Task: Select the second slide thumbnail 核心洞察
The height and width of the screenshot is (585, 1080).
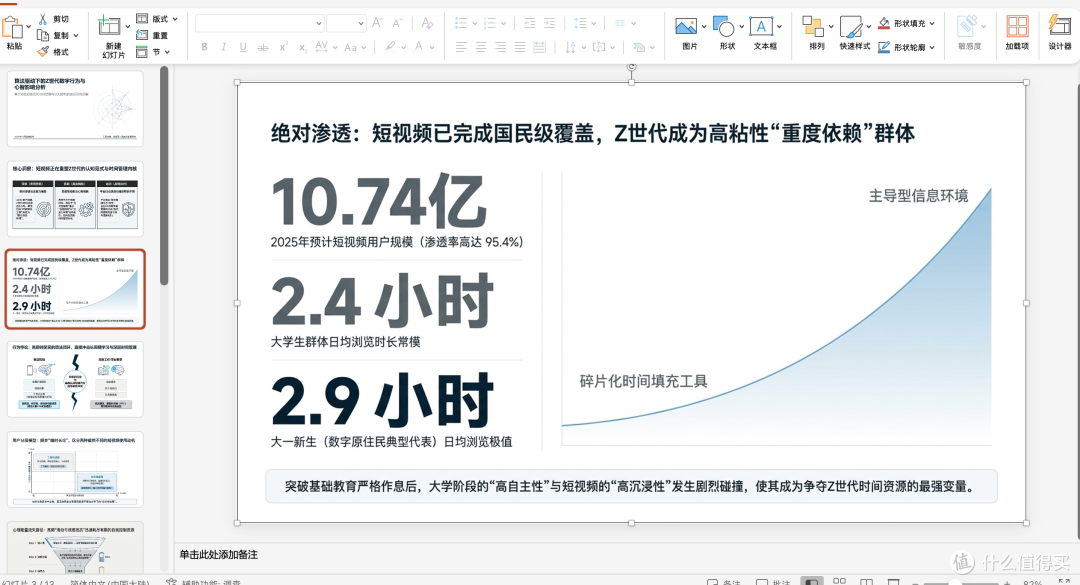Action: coord(75,199)
